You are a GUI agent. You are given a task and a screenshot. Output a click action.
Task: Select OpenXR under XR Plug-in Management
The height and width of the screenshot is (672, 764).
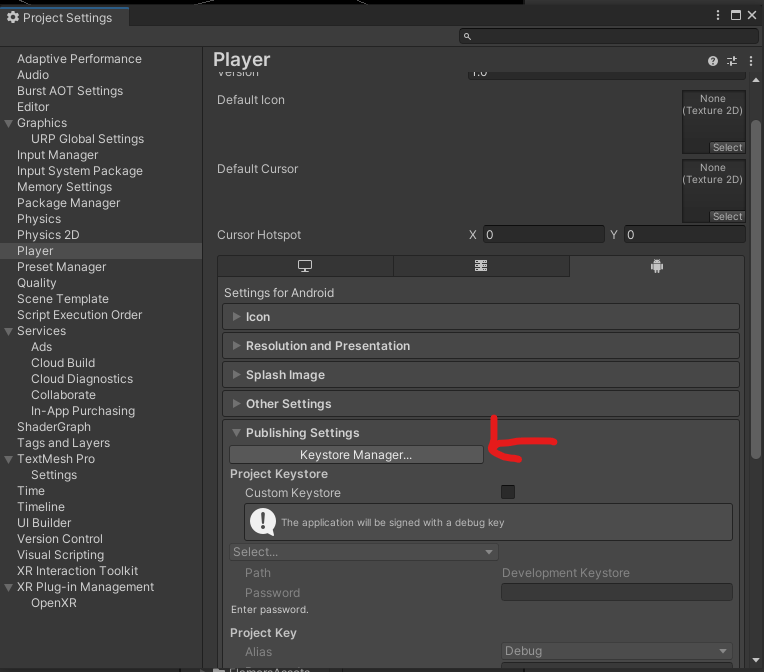pos(54,603)
